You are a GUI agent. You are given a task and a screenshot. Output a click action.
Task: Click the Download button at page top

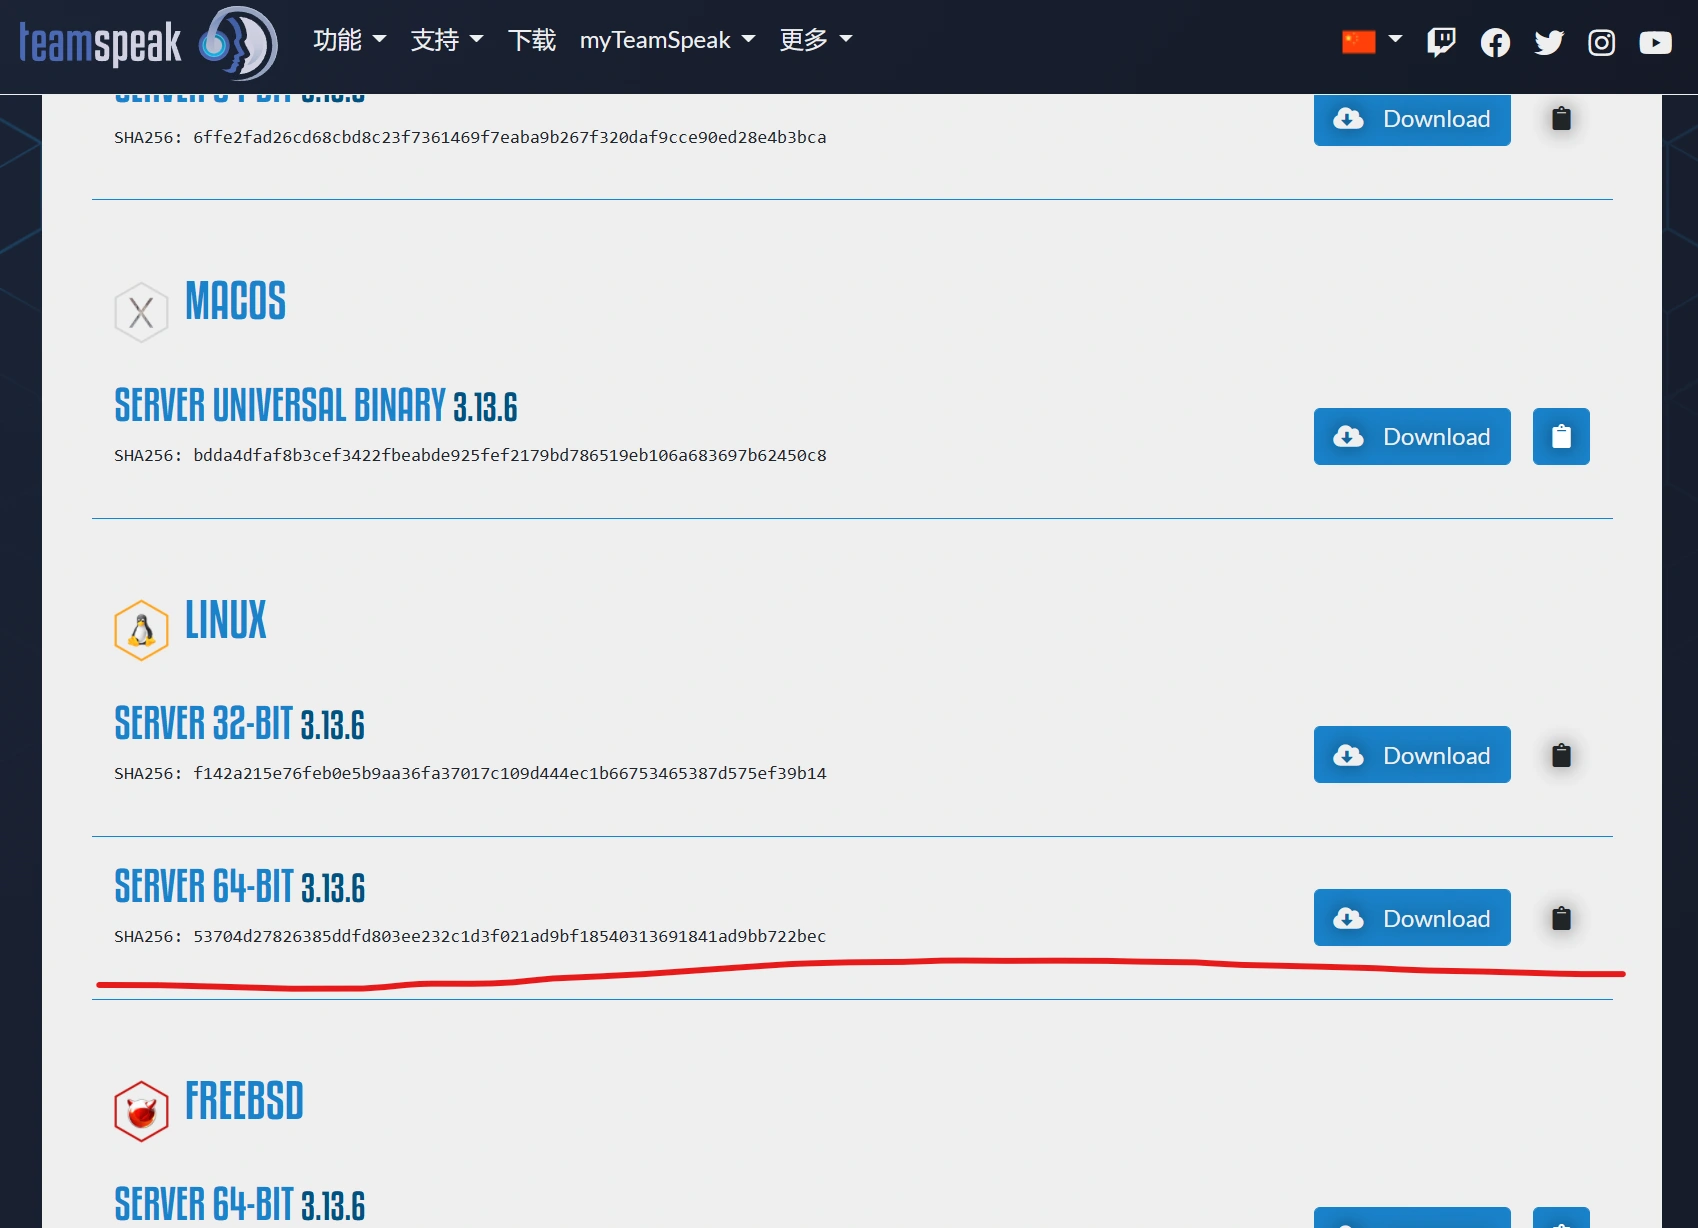[x=1411, y=120]
